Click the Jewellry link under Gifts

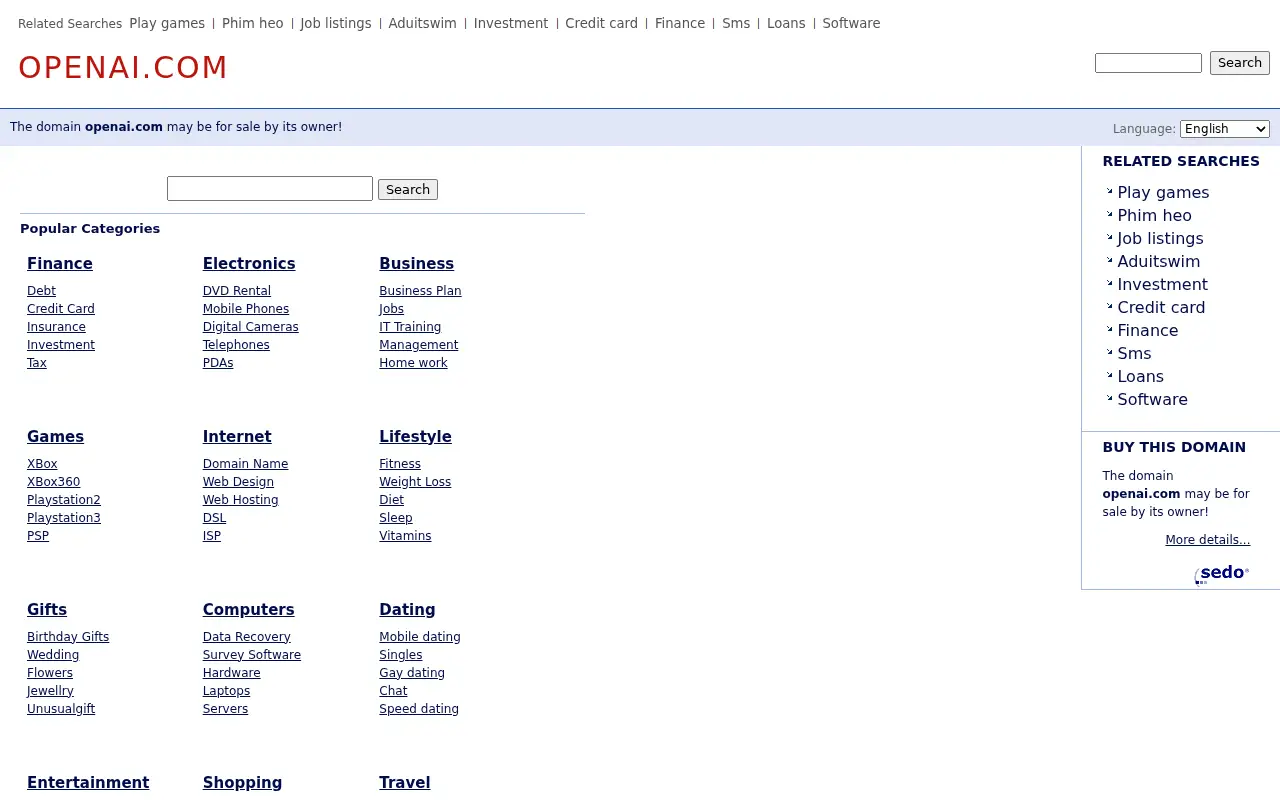pos(50,691)
